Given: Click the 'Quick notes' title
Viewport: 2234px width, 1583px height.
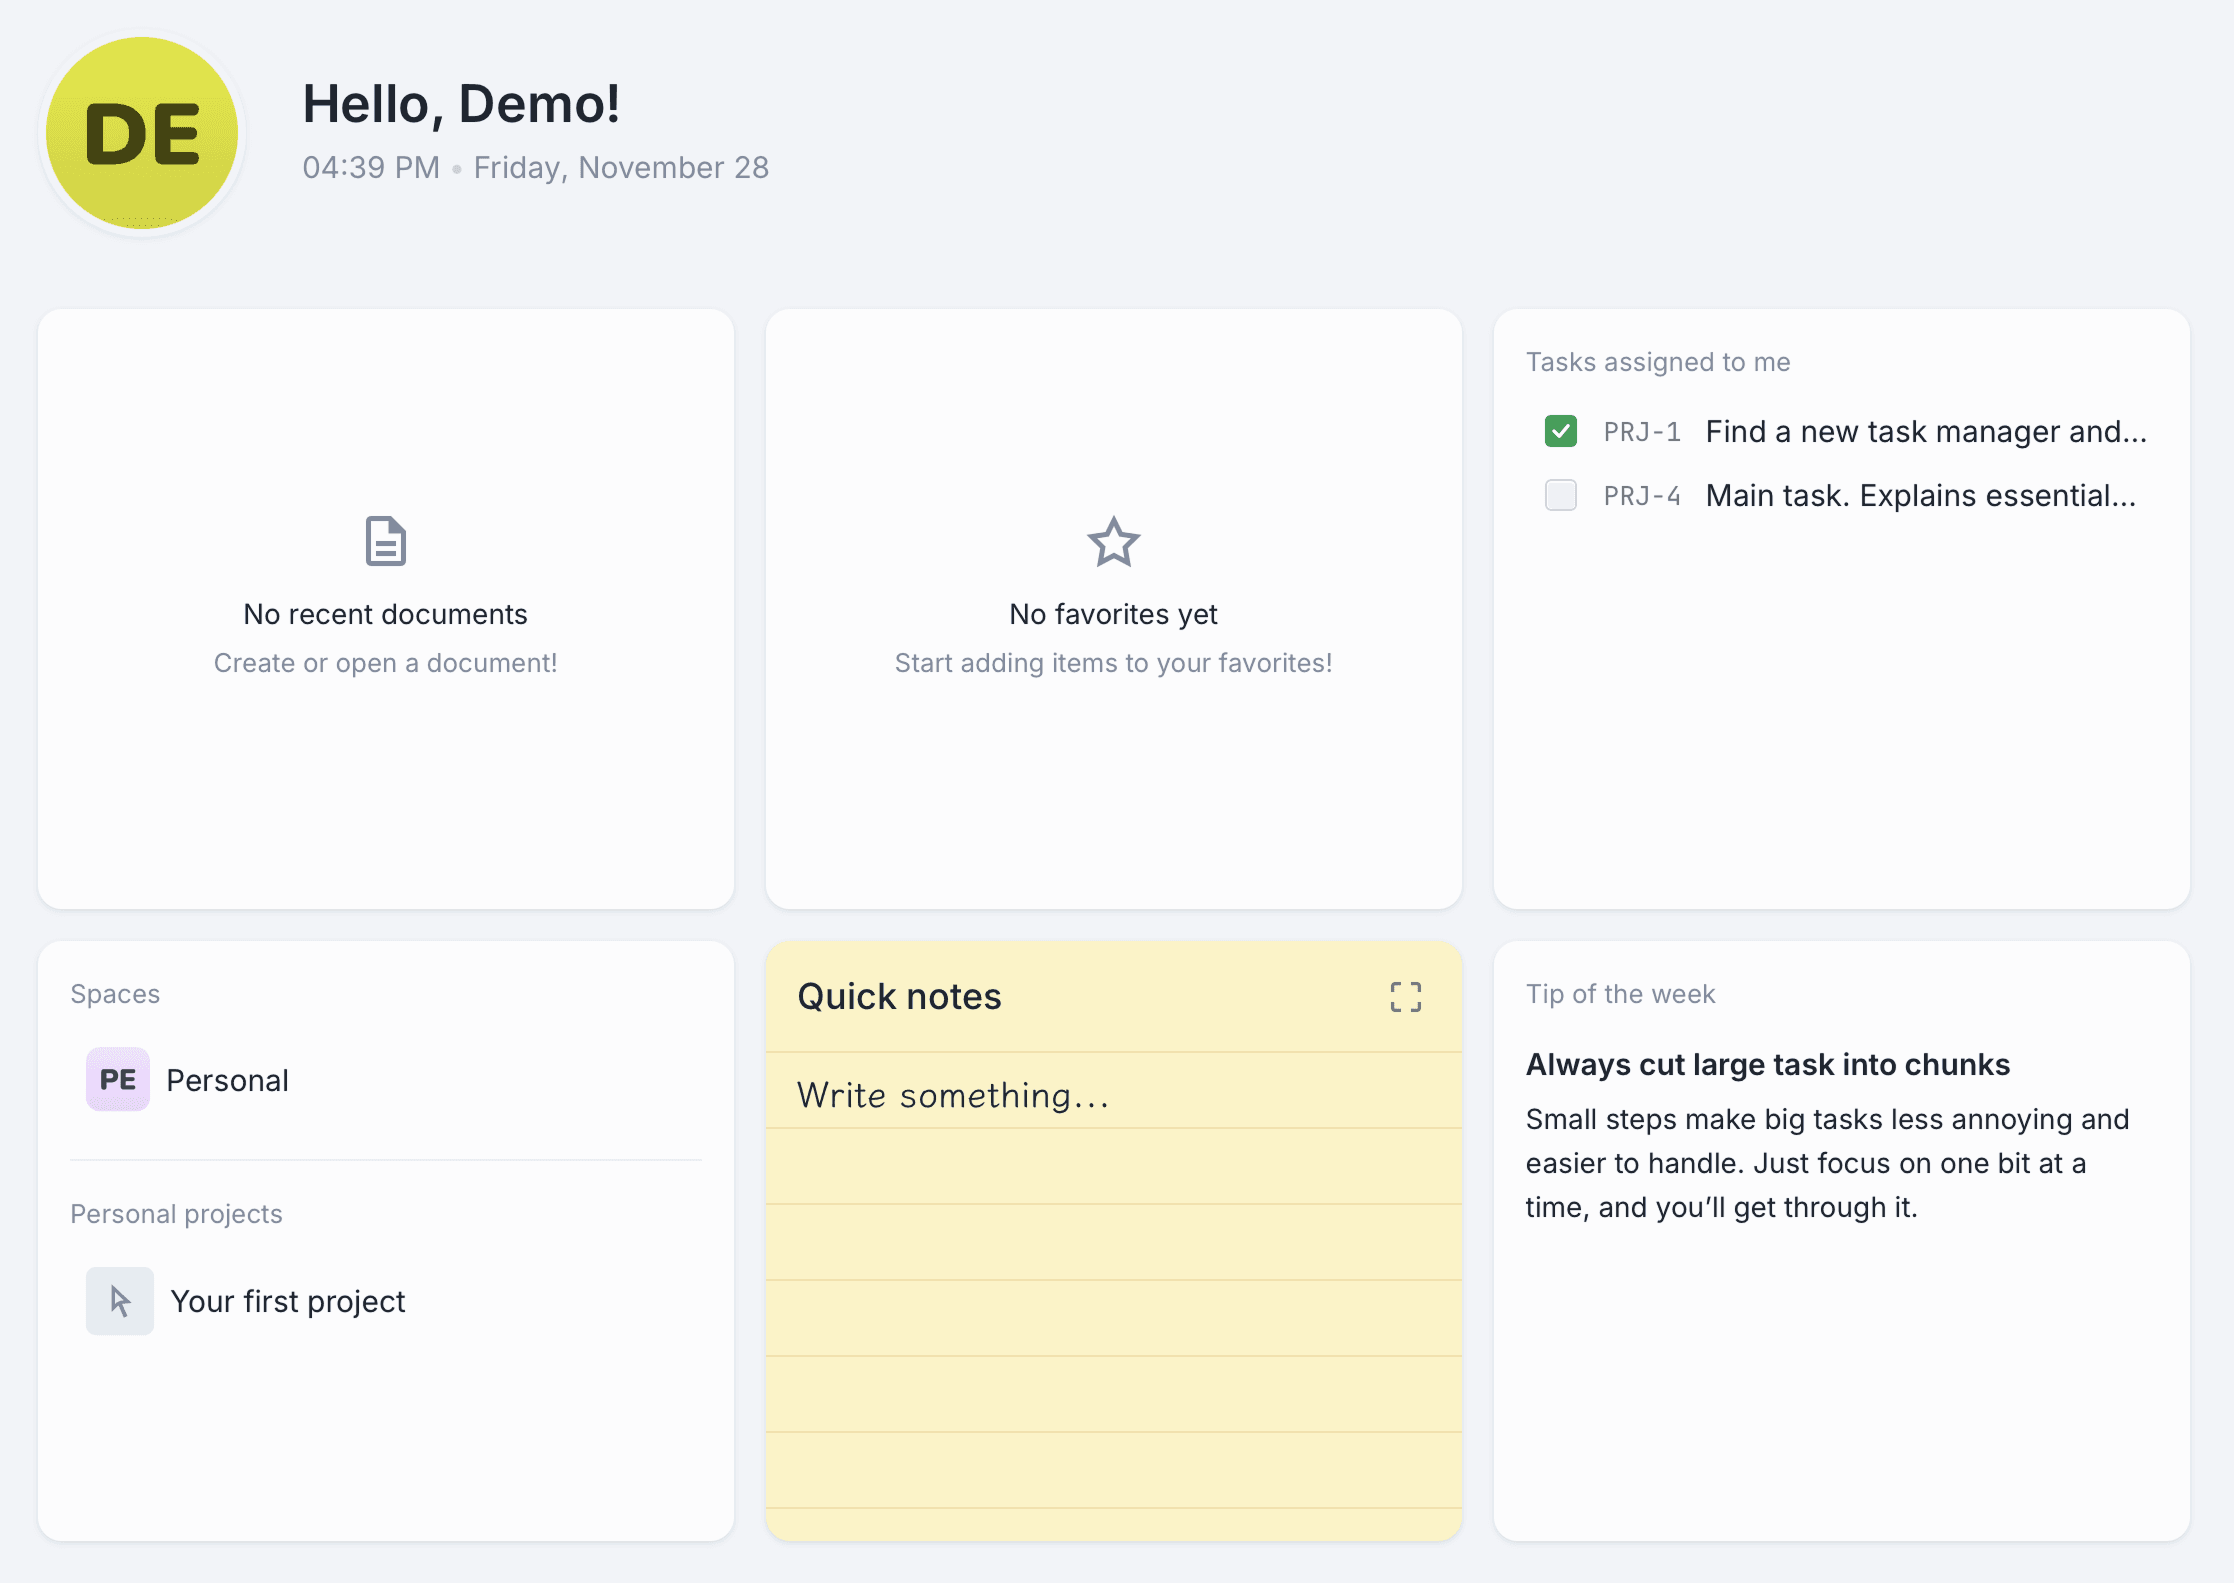Looking at the screenshot, I should (899, 996).
